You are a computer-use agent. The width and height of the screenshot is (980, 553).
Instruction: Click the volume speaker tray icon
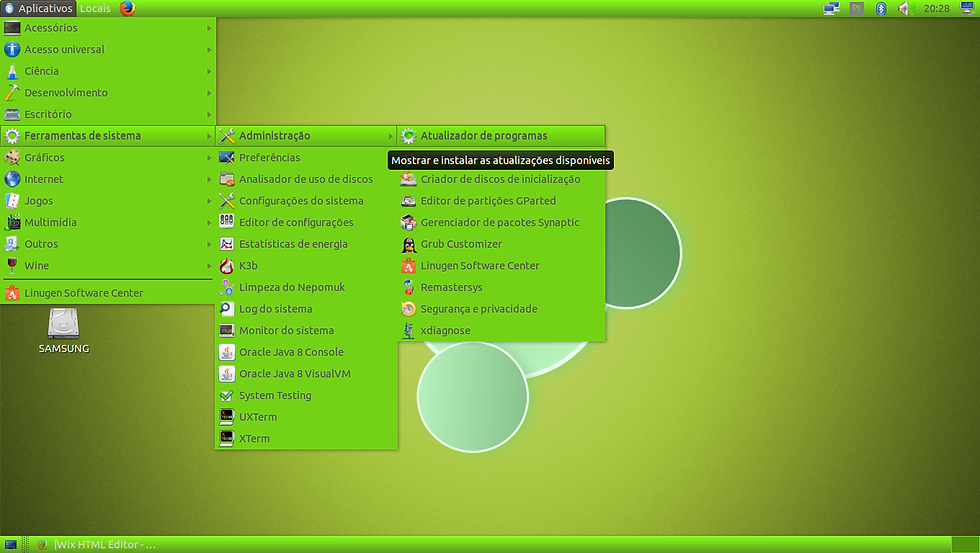pos(905,8)
